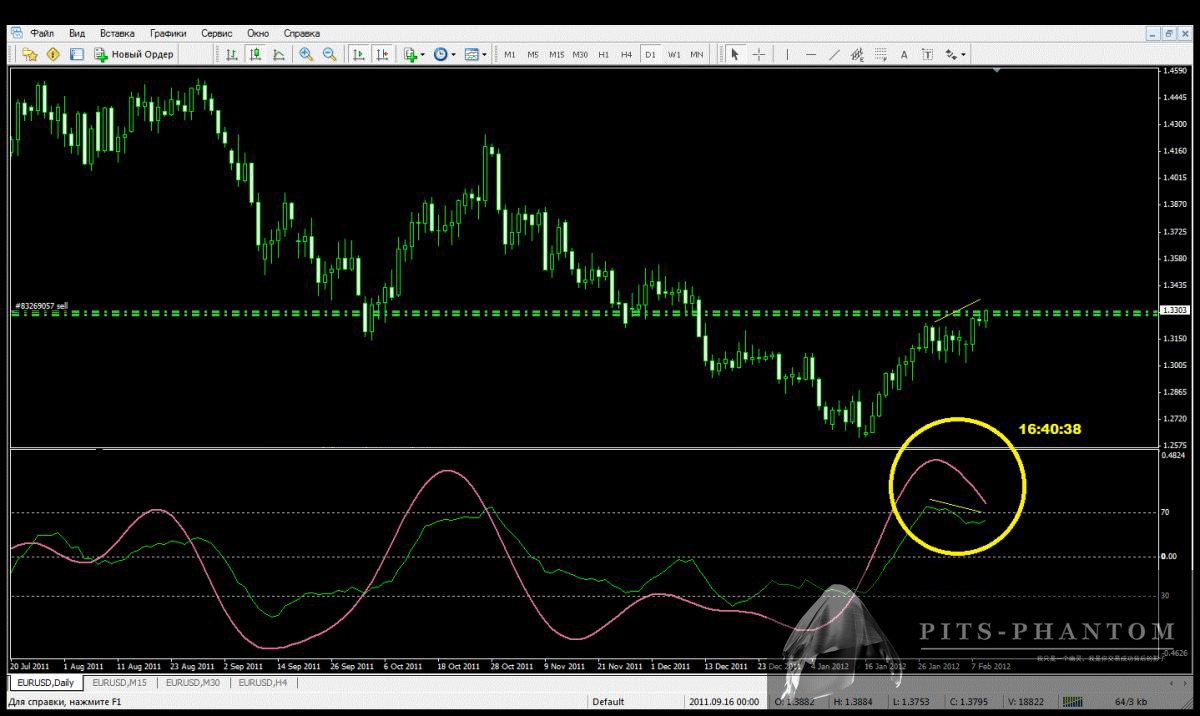Switch chart to candlestick style
The height and width of the screenshot is (716, 1200).
255,54
